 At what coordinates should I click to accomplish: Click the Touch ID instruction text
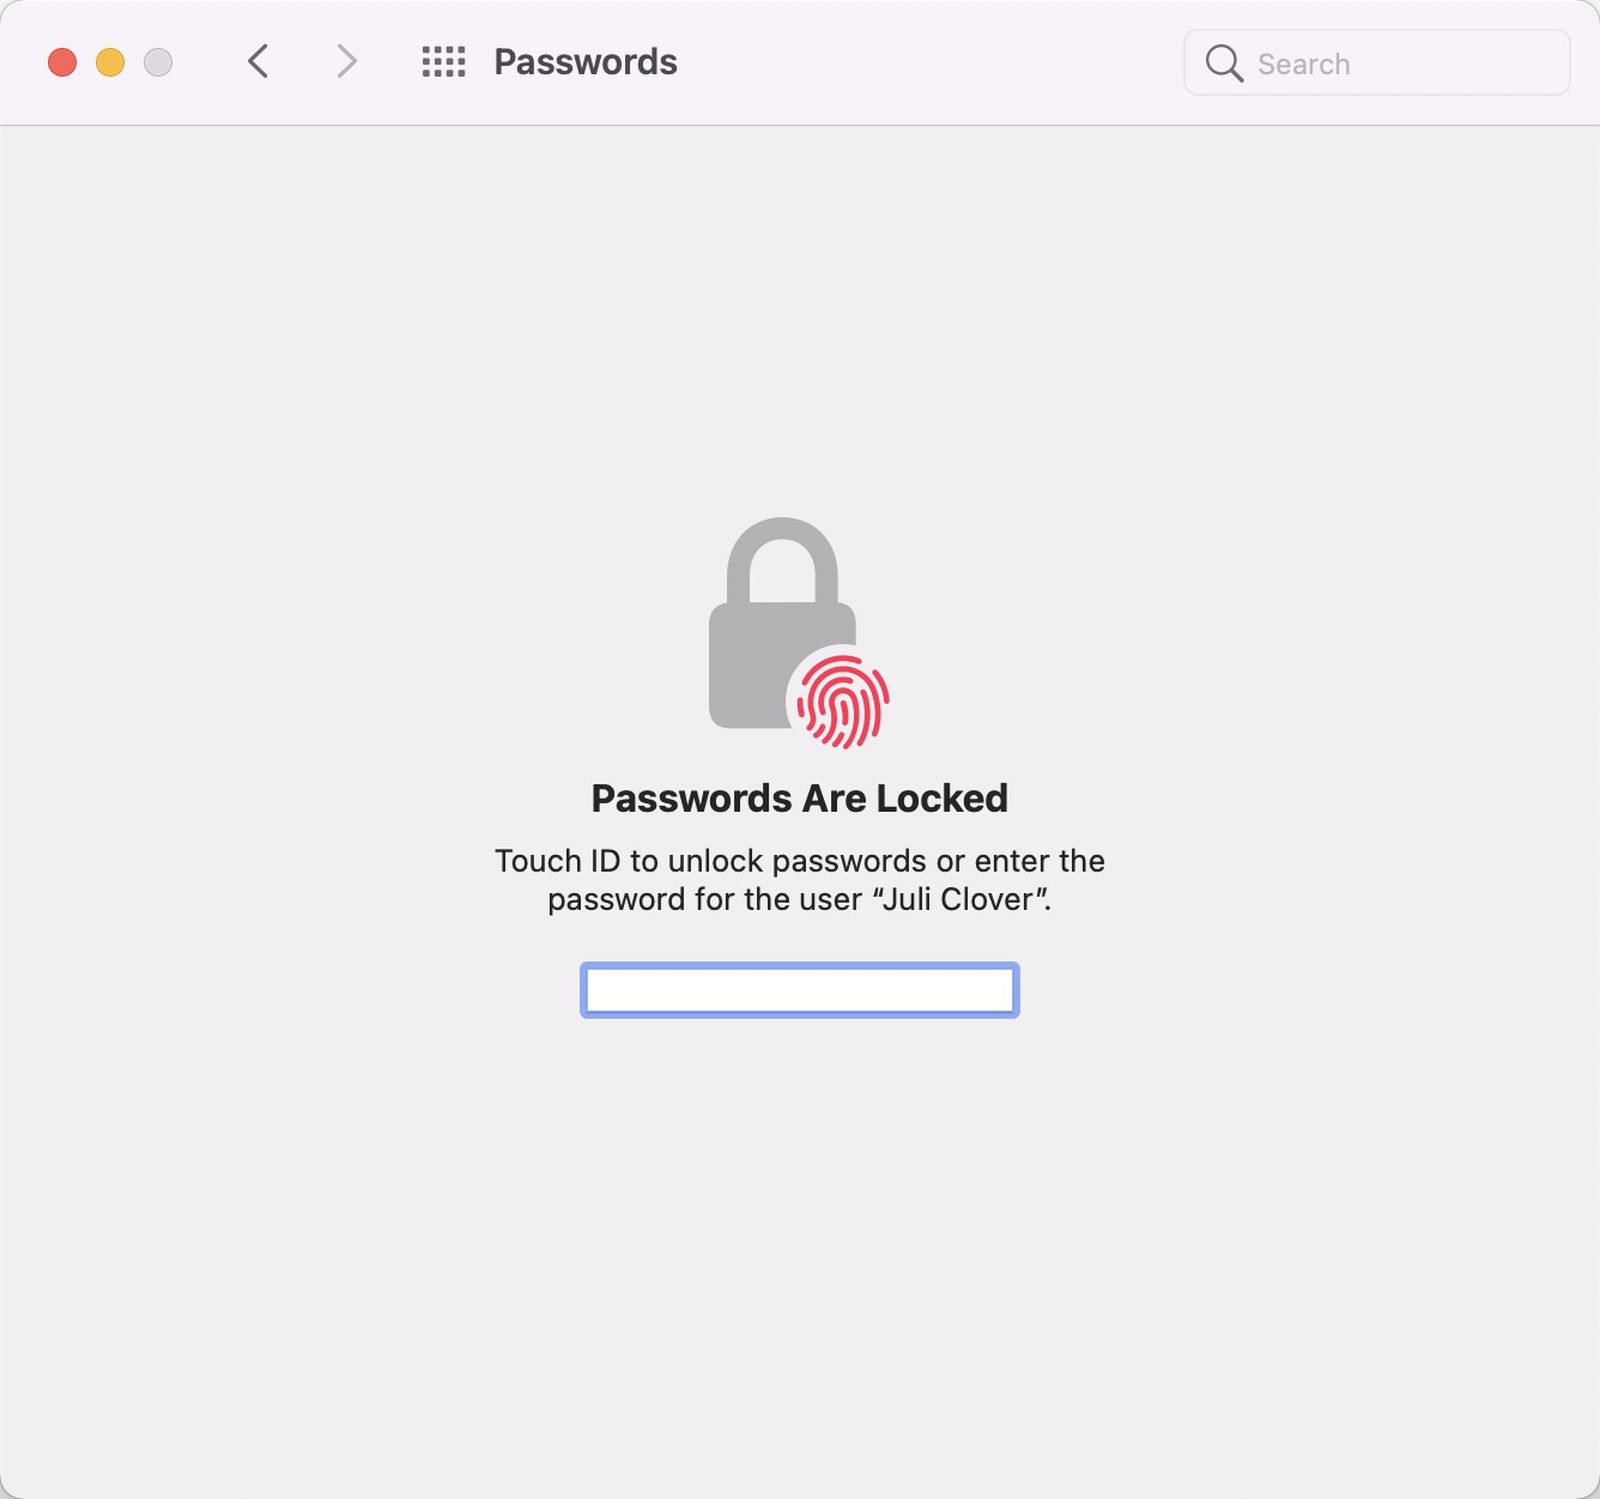coord(800,880)
